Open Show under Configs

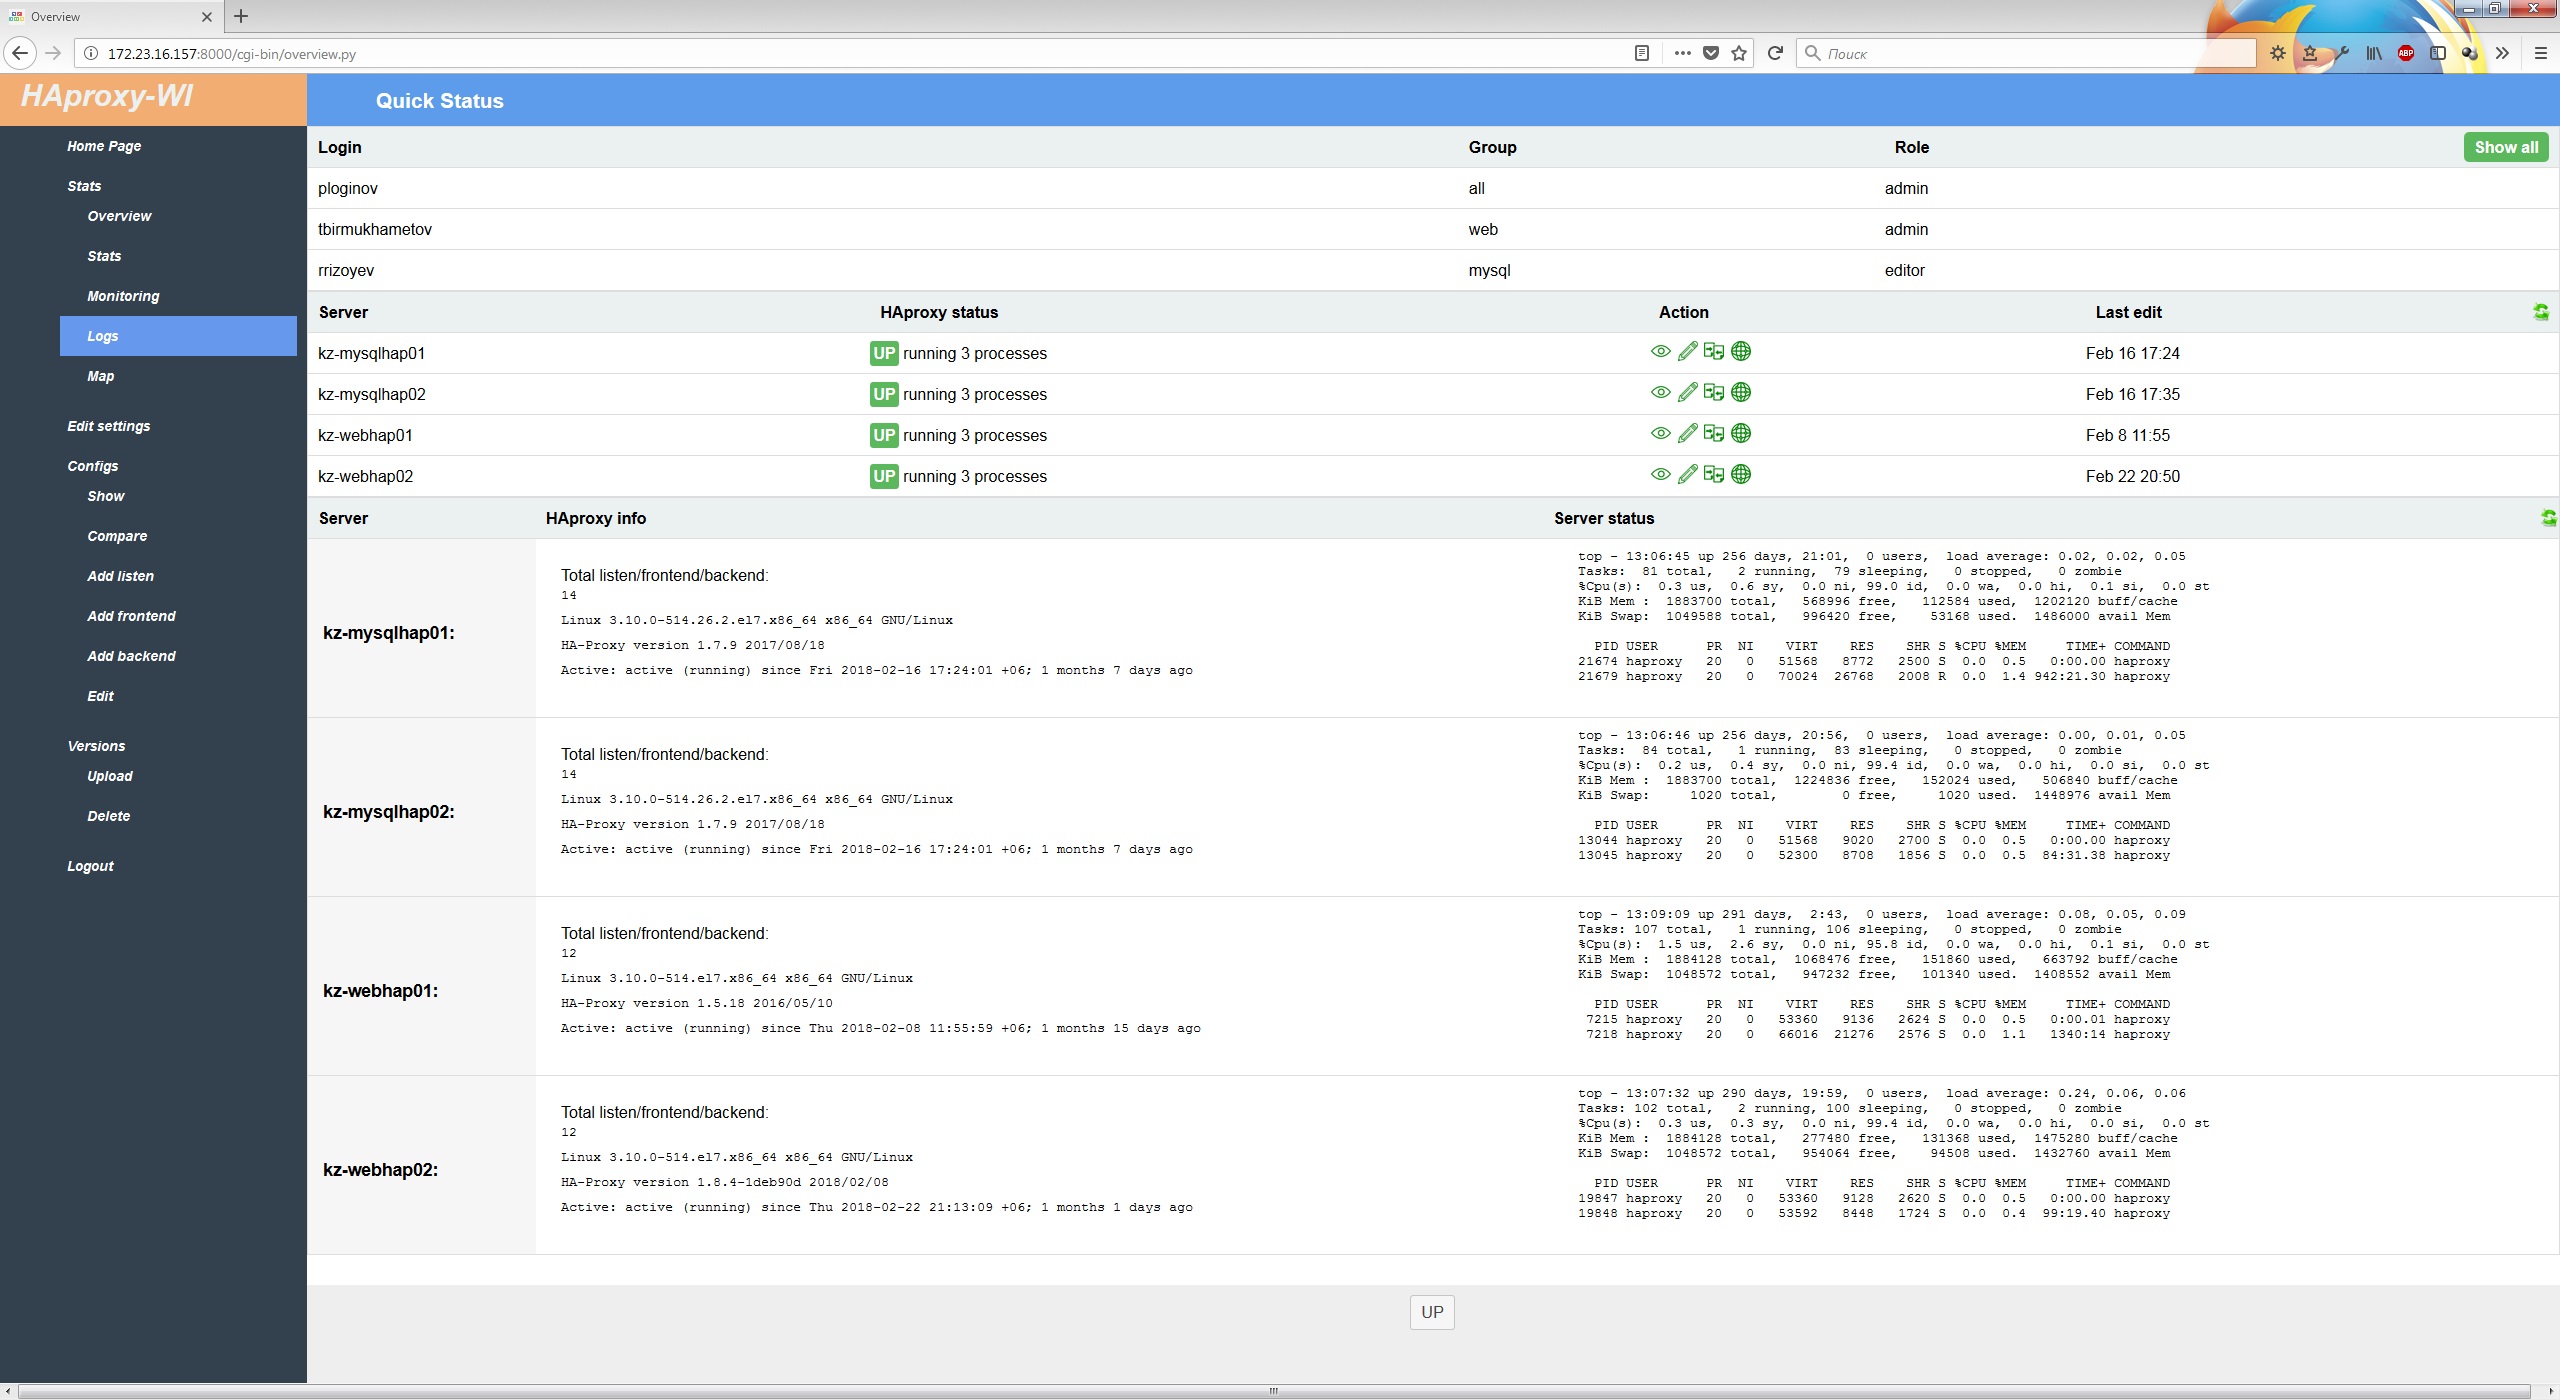[105, 496]
